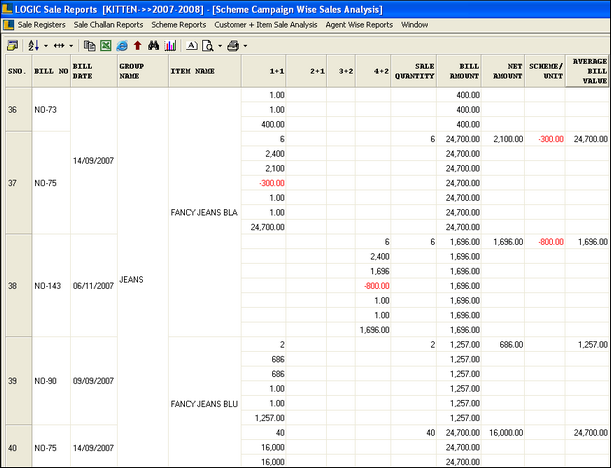Click the SNO. column header

(19, 71)
